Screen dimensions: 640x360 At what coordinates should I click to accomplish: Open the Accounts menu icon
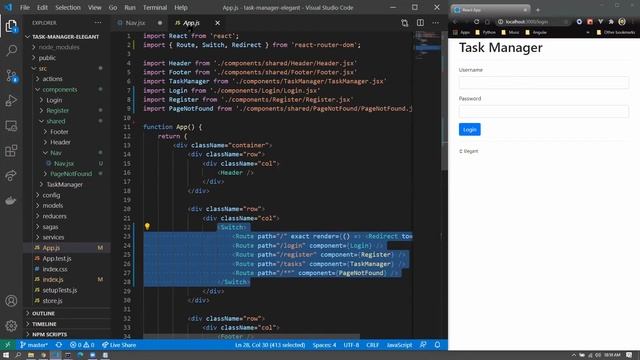11,301
